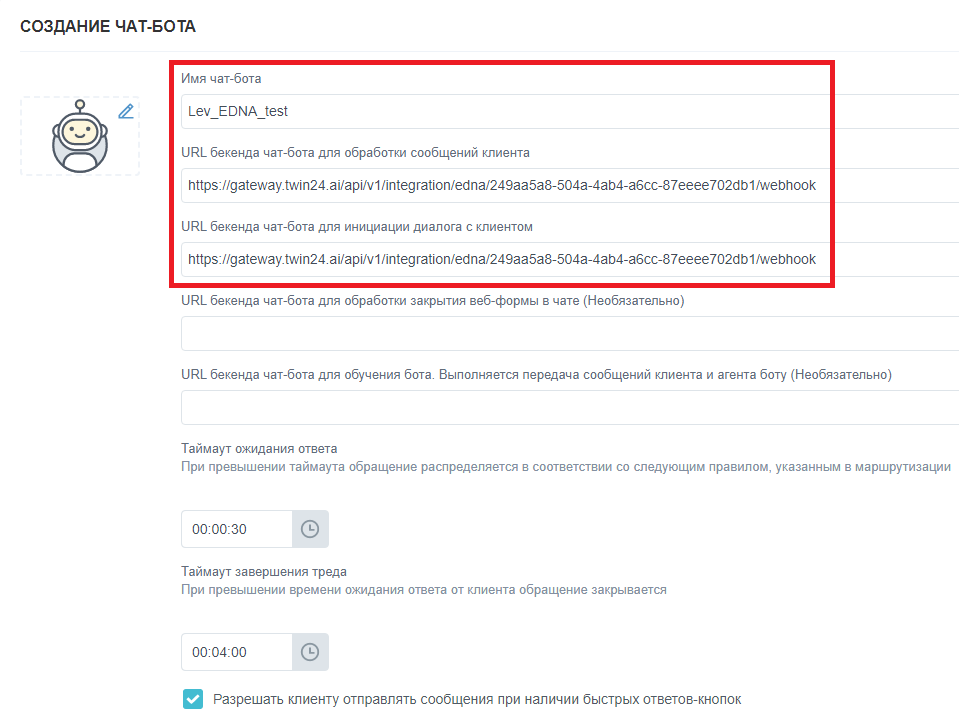Click the label 'URL бекенда для обработки сообщений клиента'

[x=355, y=153]
